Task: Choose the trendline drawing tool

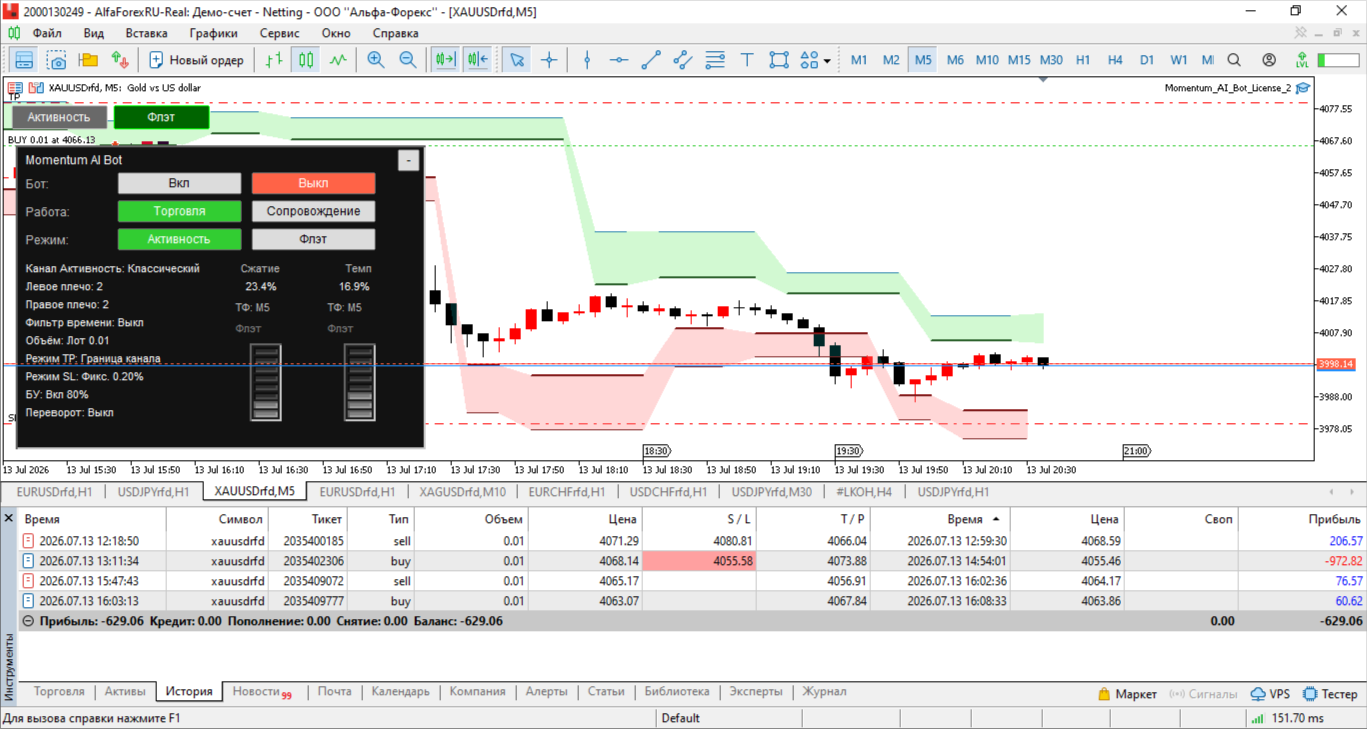Action: click(651, 60)
